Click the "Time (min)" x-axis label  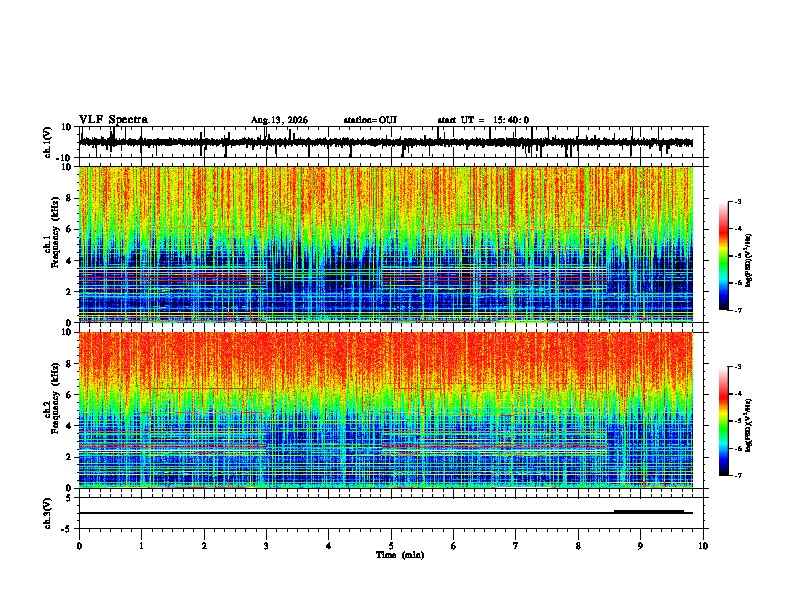[x=400, y=555]
